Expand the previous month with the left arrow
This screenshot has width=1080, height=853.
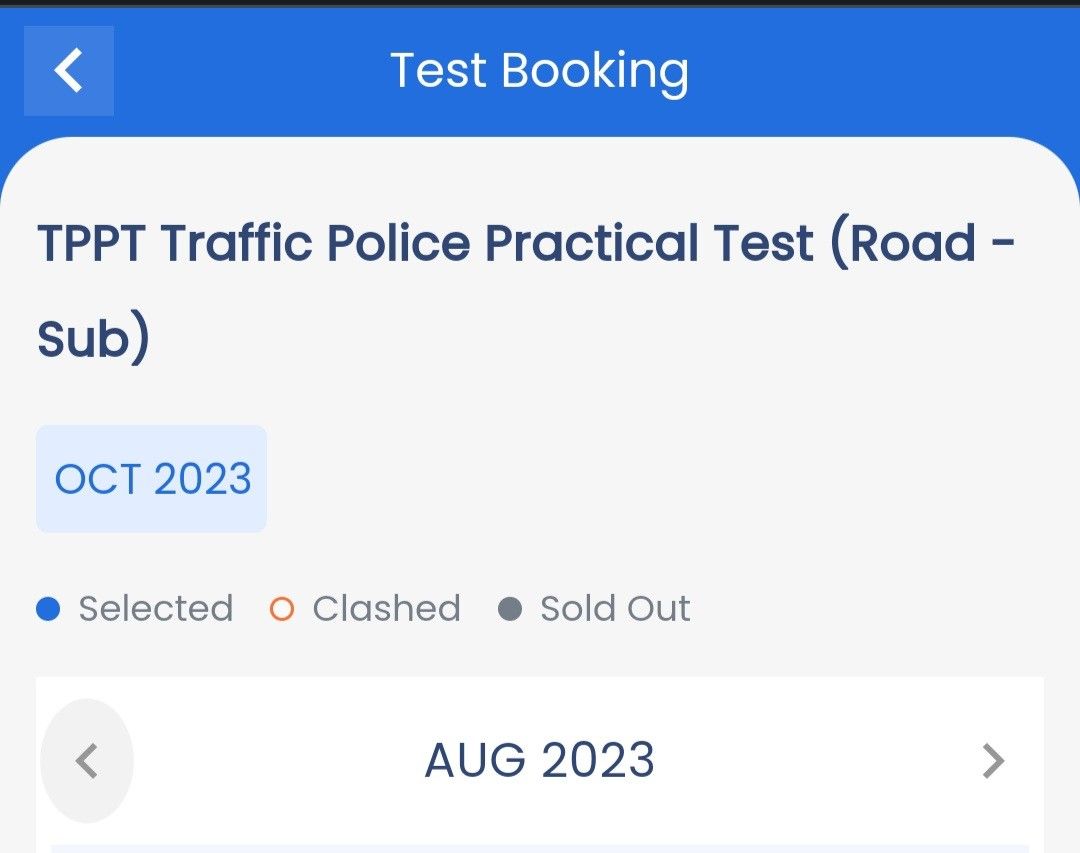pyautogui.click(x=86, y=762)
